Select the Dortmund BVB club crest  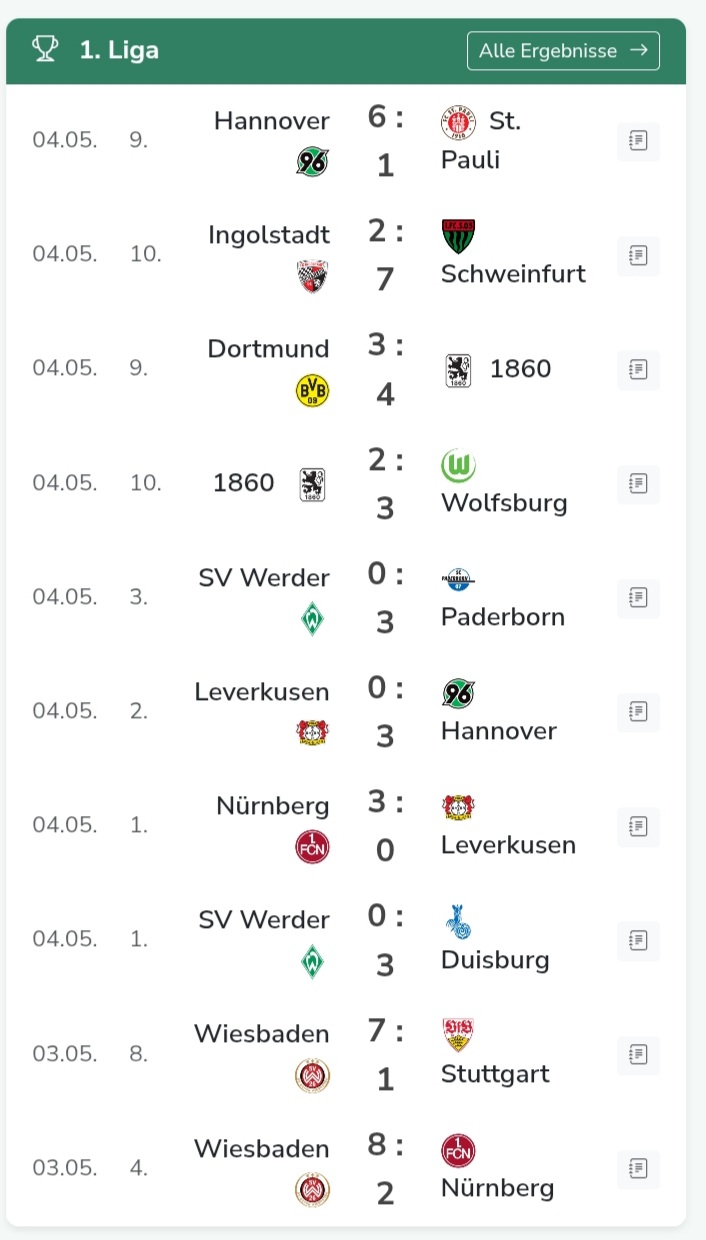(313, 390)
